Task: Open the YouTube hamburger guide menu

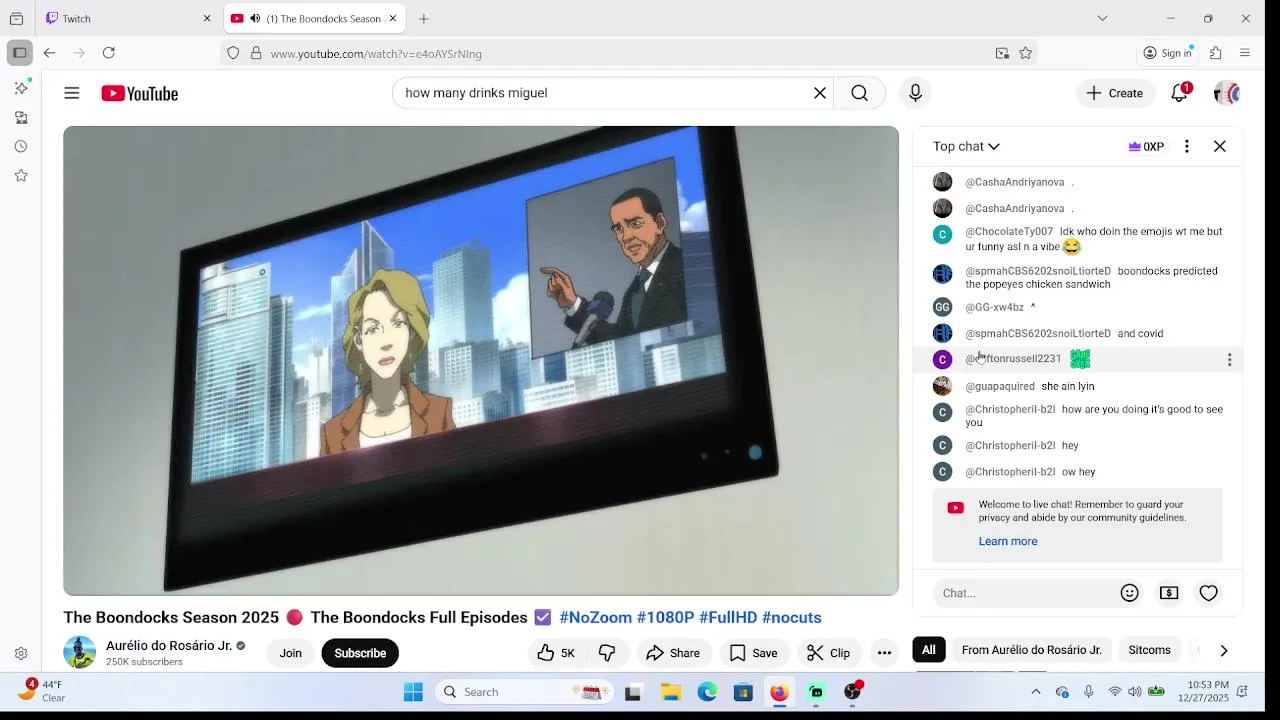Action: 72,93
